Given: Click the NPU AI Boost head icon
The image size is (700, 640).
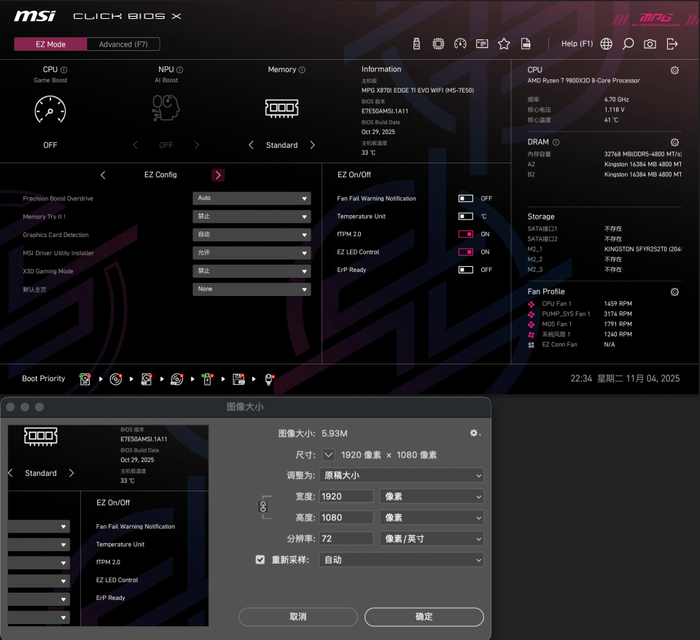Looking at the screenshot, I should (x=166, y=108).
